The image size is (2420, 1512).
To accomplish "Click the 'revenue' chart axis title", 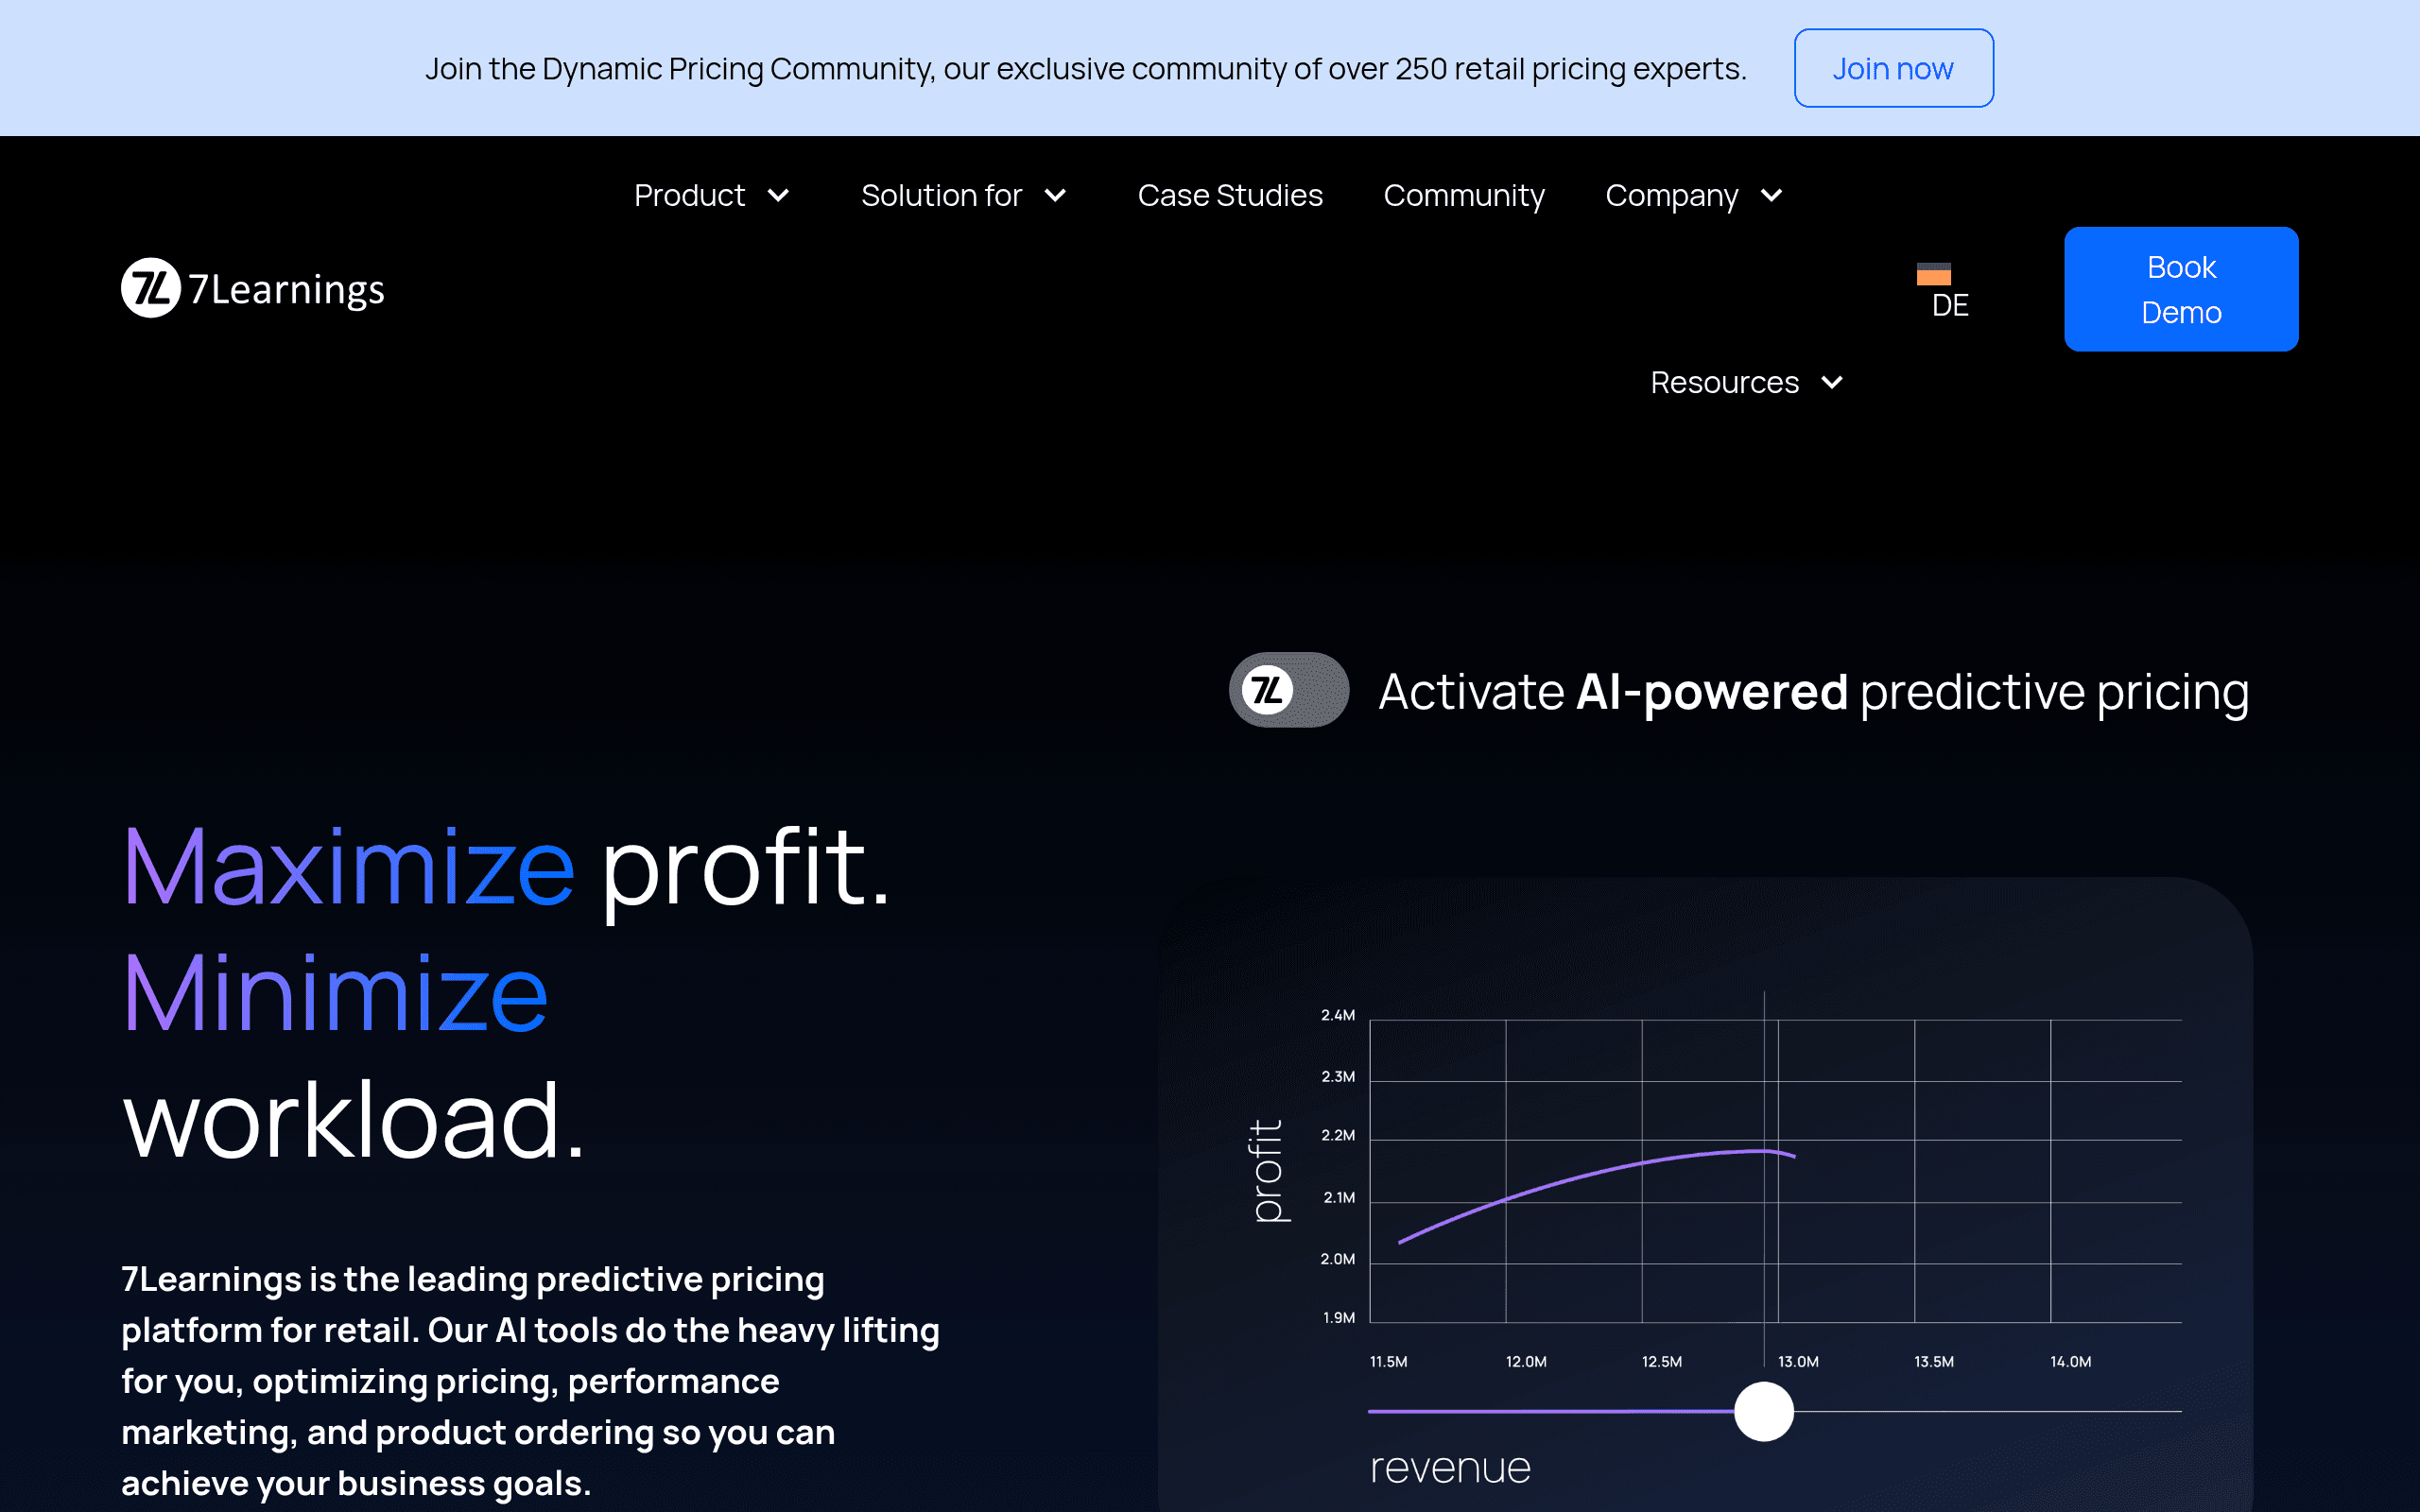I will [1450, 1468].
